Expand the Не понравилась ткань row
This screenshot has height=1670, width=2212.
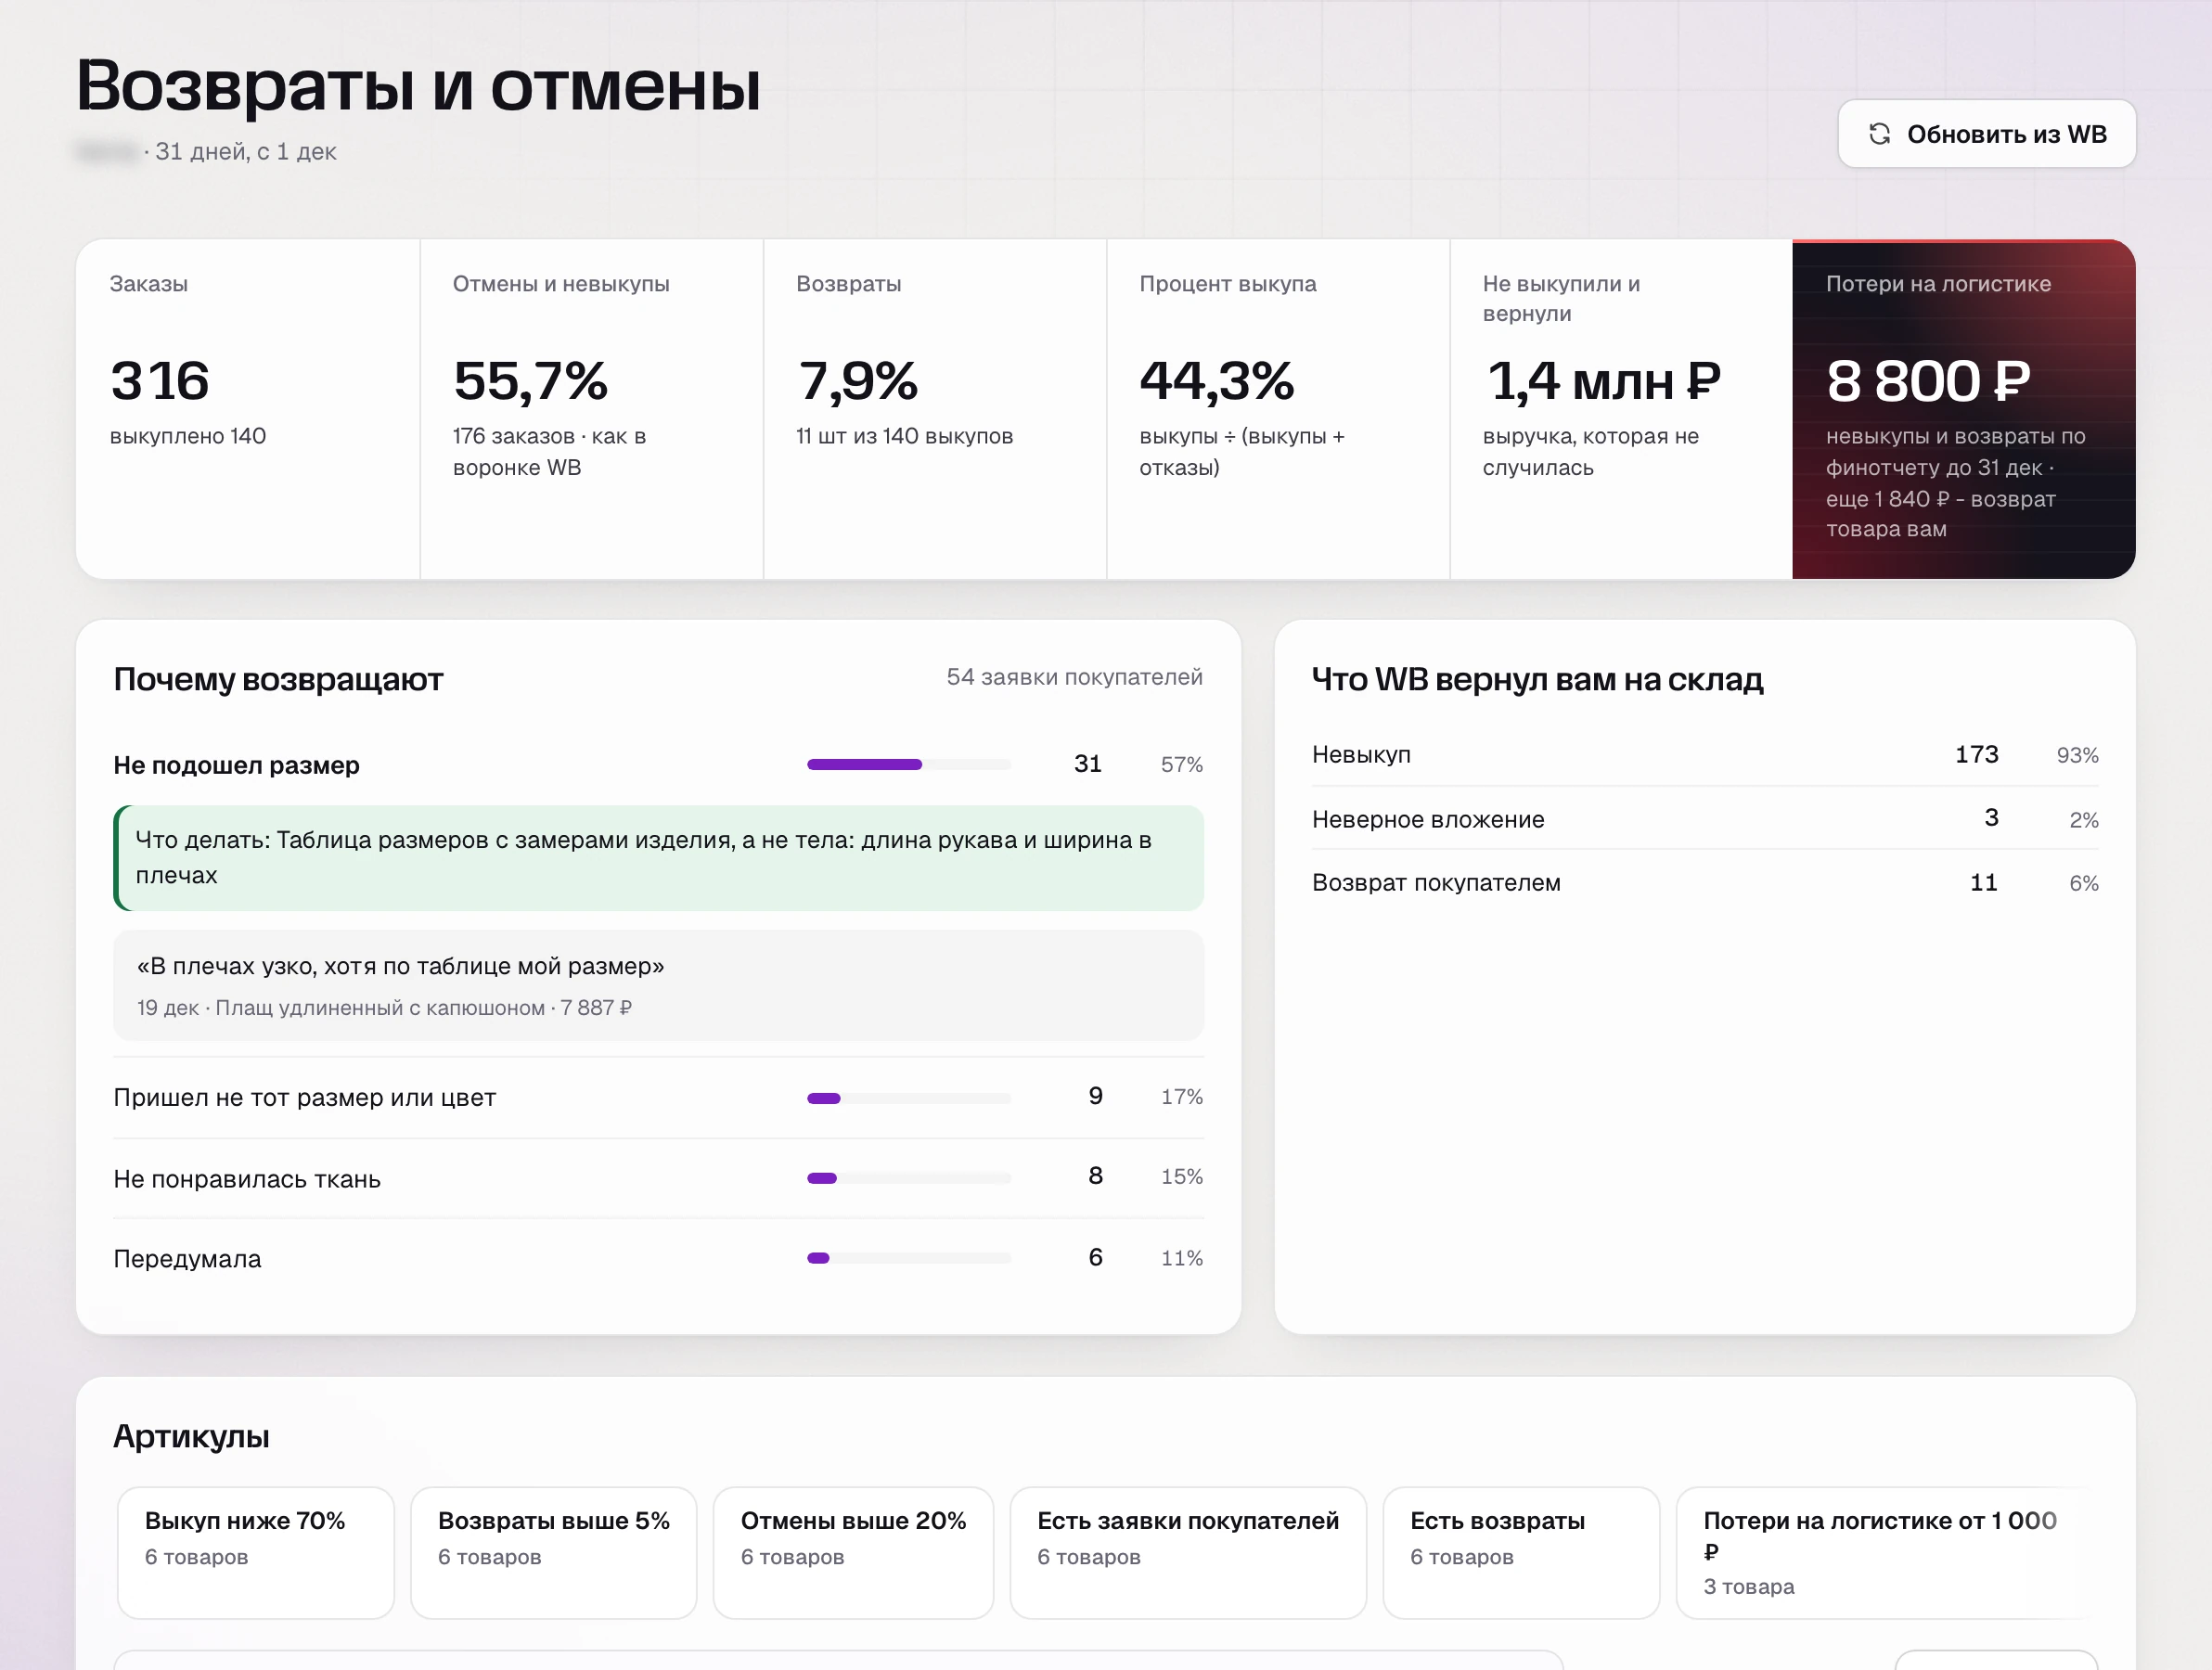[x=658, y=1178]
